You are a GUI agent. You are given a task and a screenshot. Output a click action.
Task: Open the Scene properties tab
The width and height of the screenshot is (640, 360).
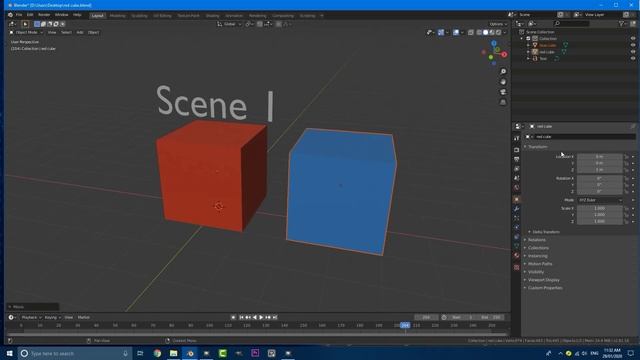(516, 178)
